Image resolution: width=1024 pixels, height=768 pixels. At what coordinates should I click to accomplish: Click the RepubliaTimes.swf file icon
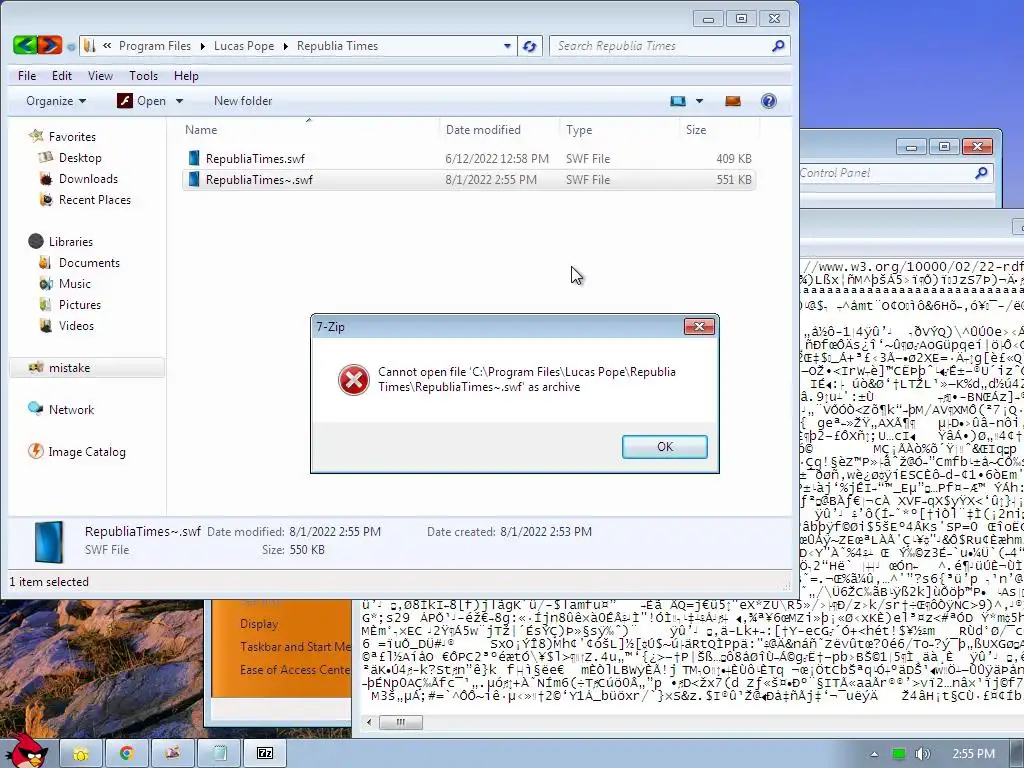click(193, 158)
